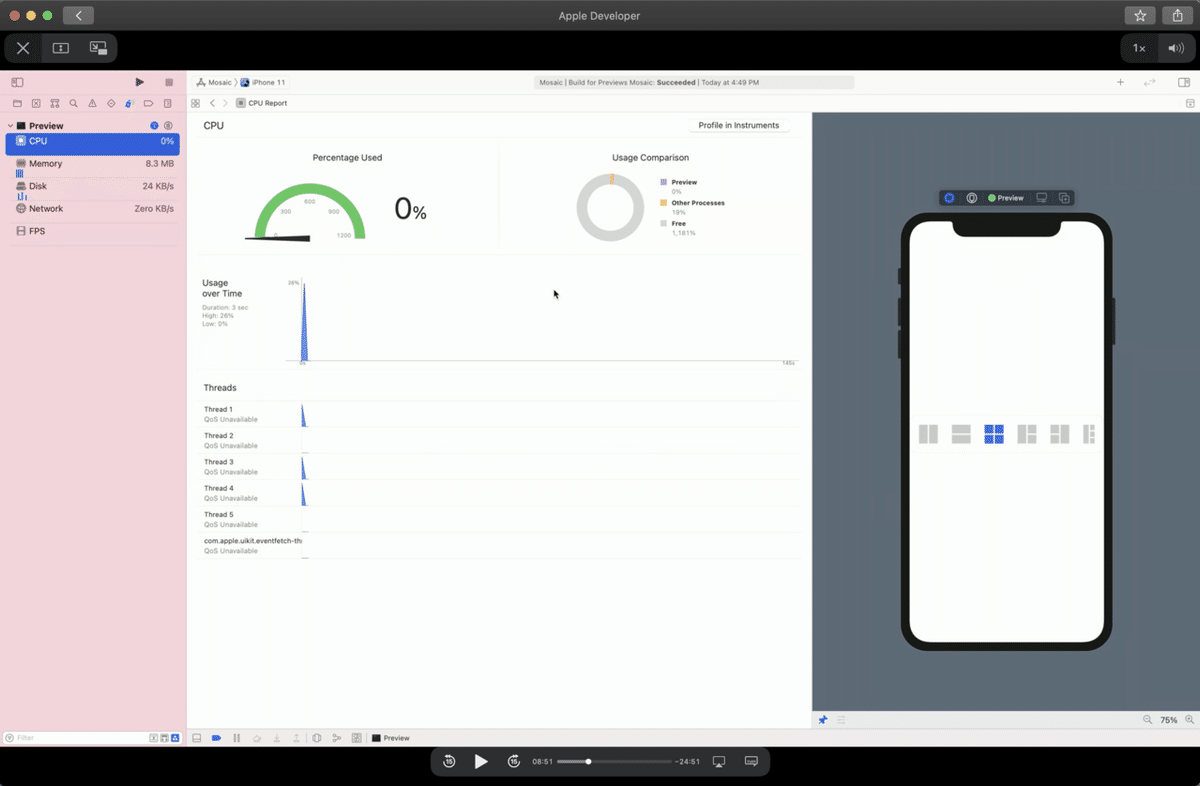Click Debug Memory Graph icon
This screenshot has width=1200, height=786.
click(337, 738)
